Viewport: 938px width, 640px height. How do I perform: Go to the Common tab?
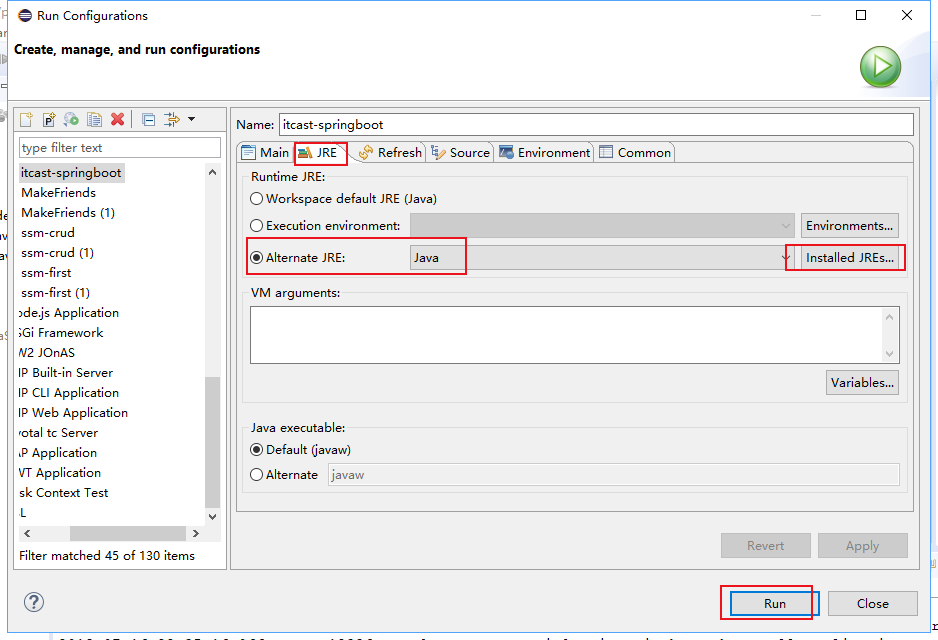(x=635, y=153)
